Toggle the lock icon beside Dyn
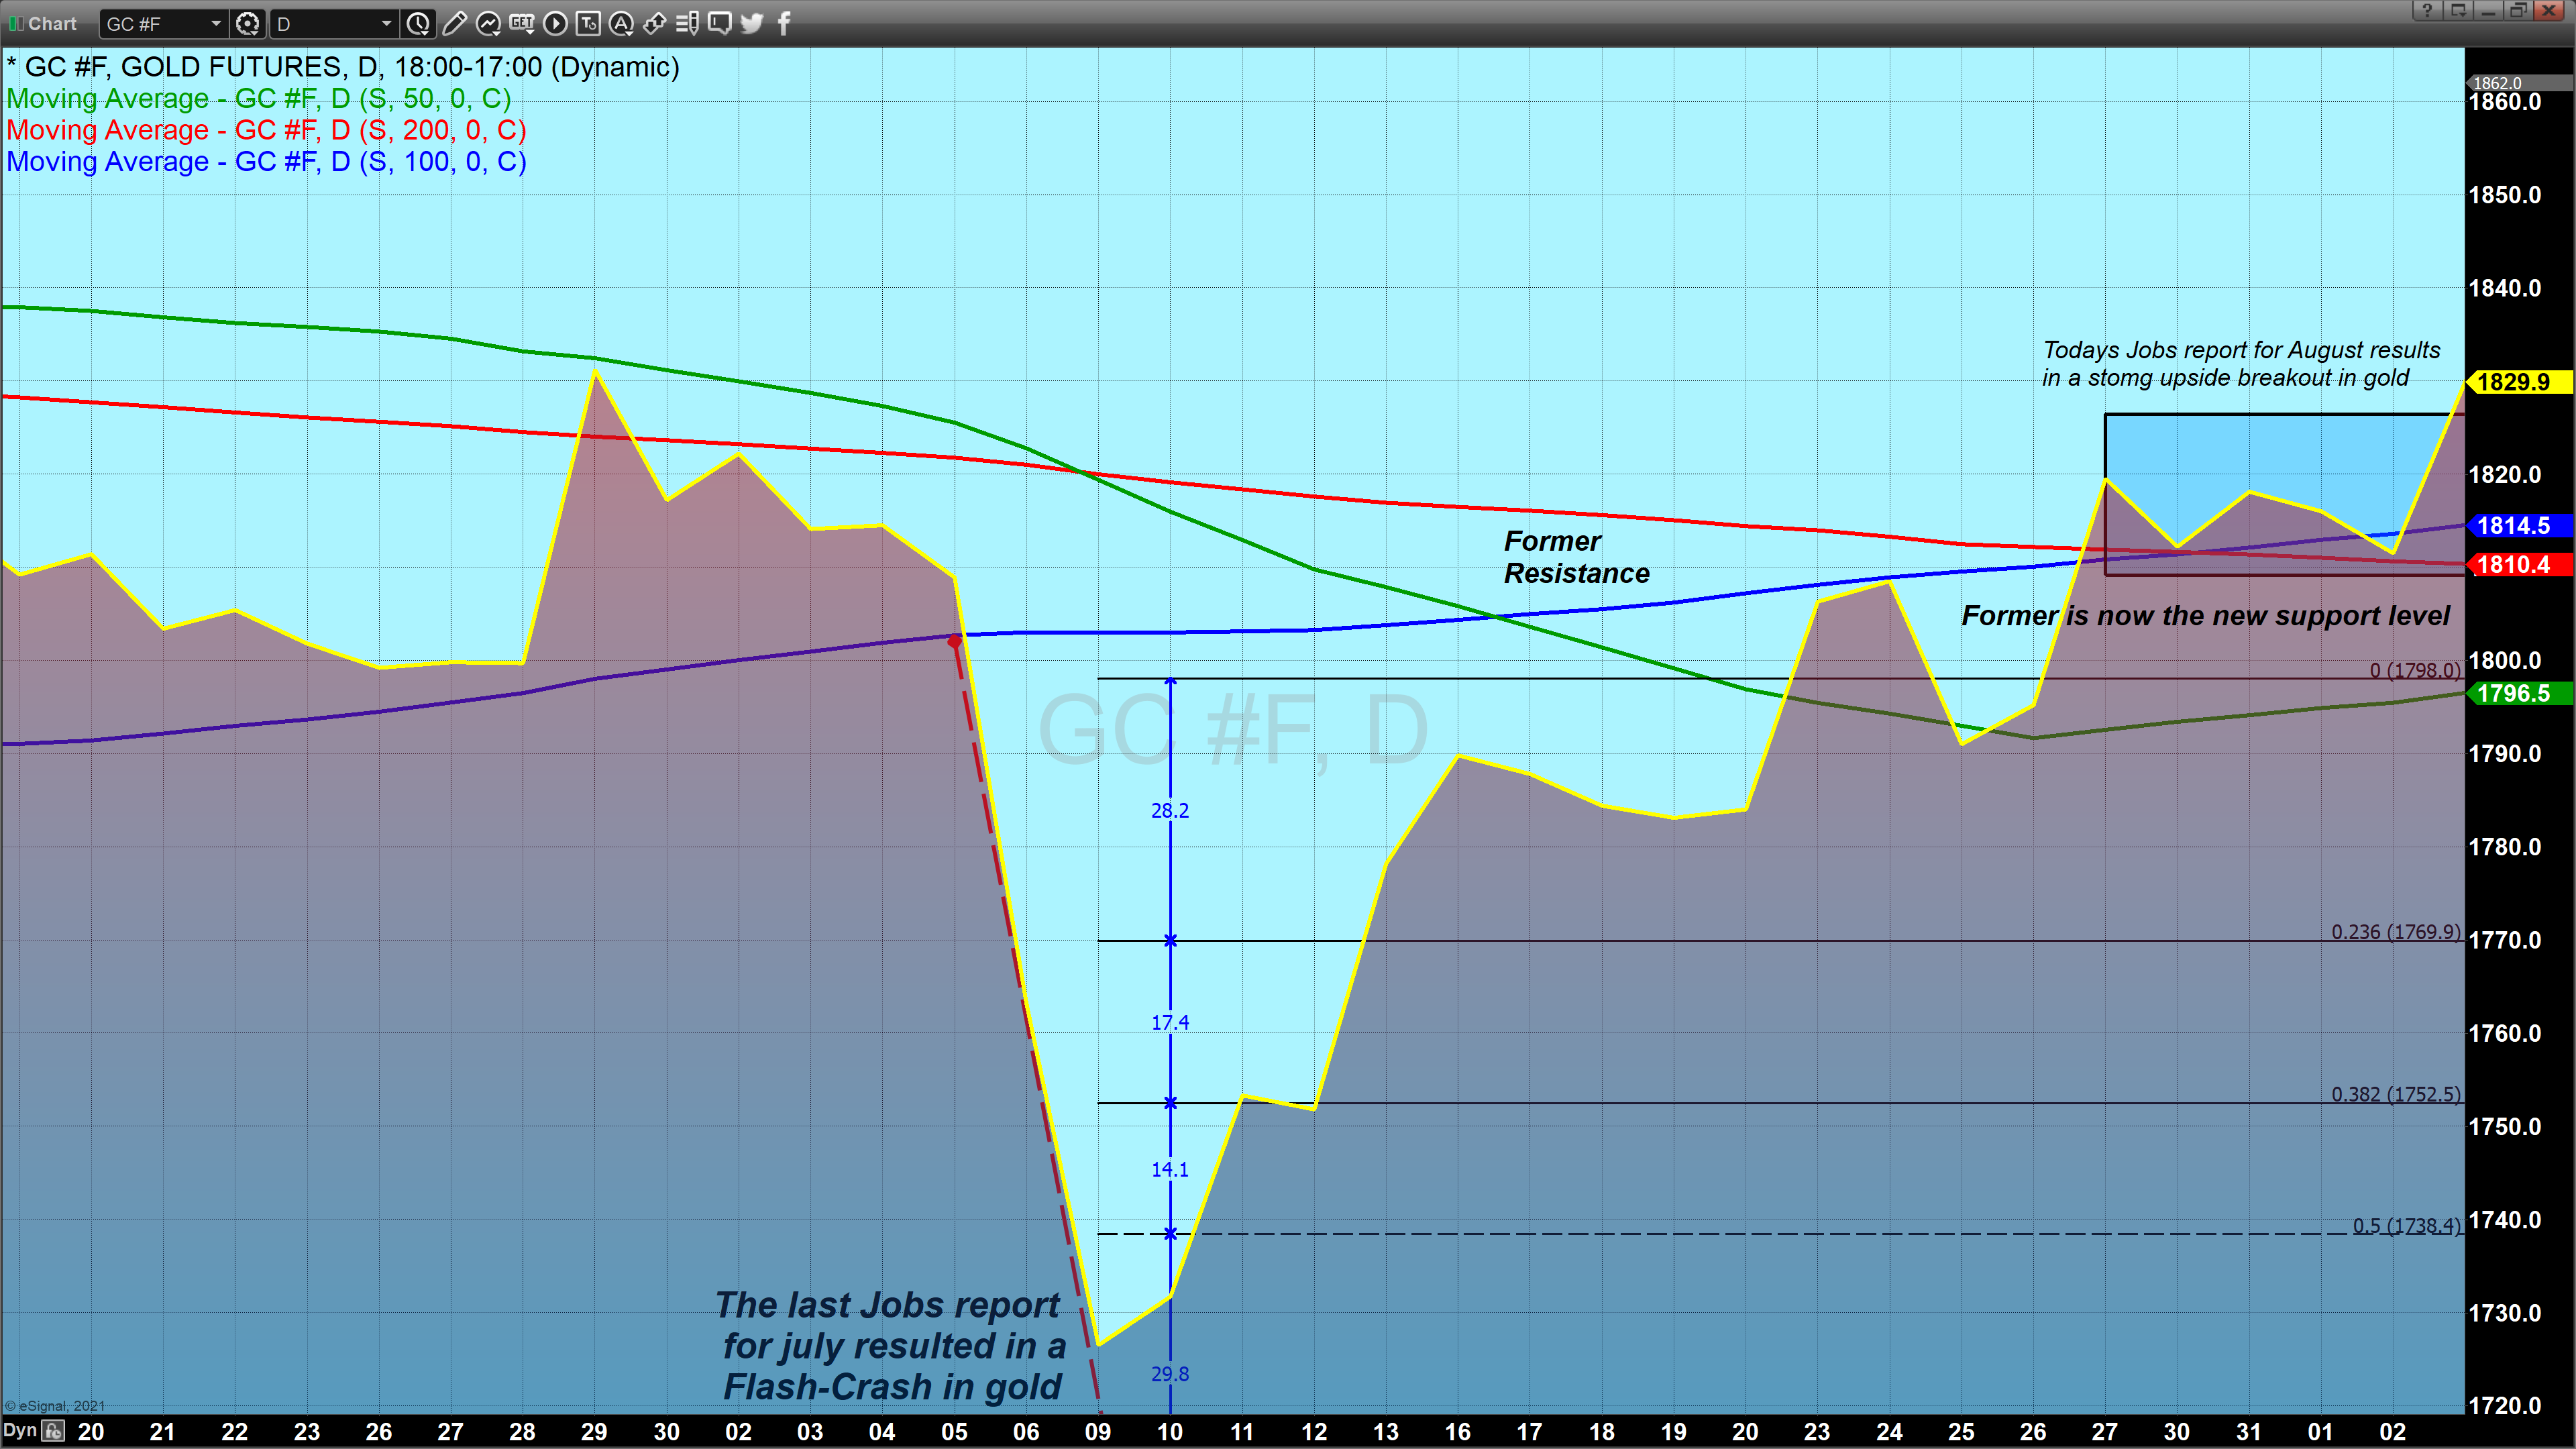Image resolution: width=2576 pixels, height=1449 pixels. [54, 1431]
